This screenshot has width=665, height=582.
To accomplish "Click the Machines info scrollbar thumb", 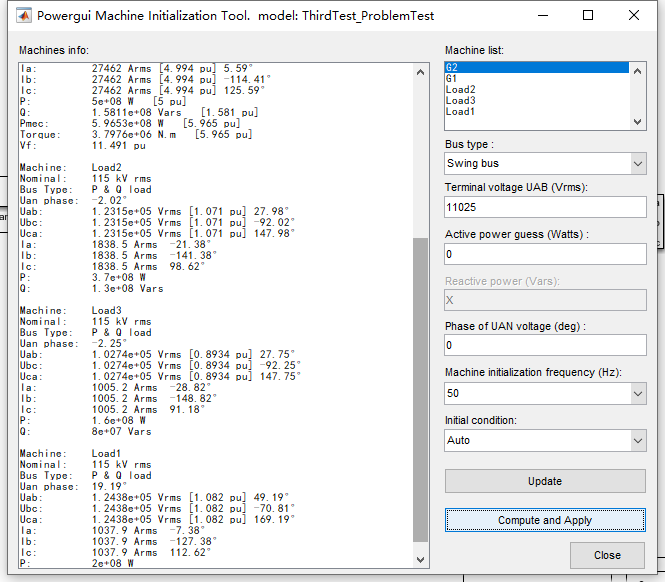I will (x=420, y=390).
